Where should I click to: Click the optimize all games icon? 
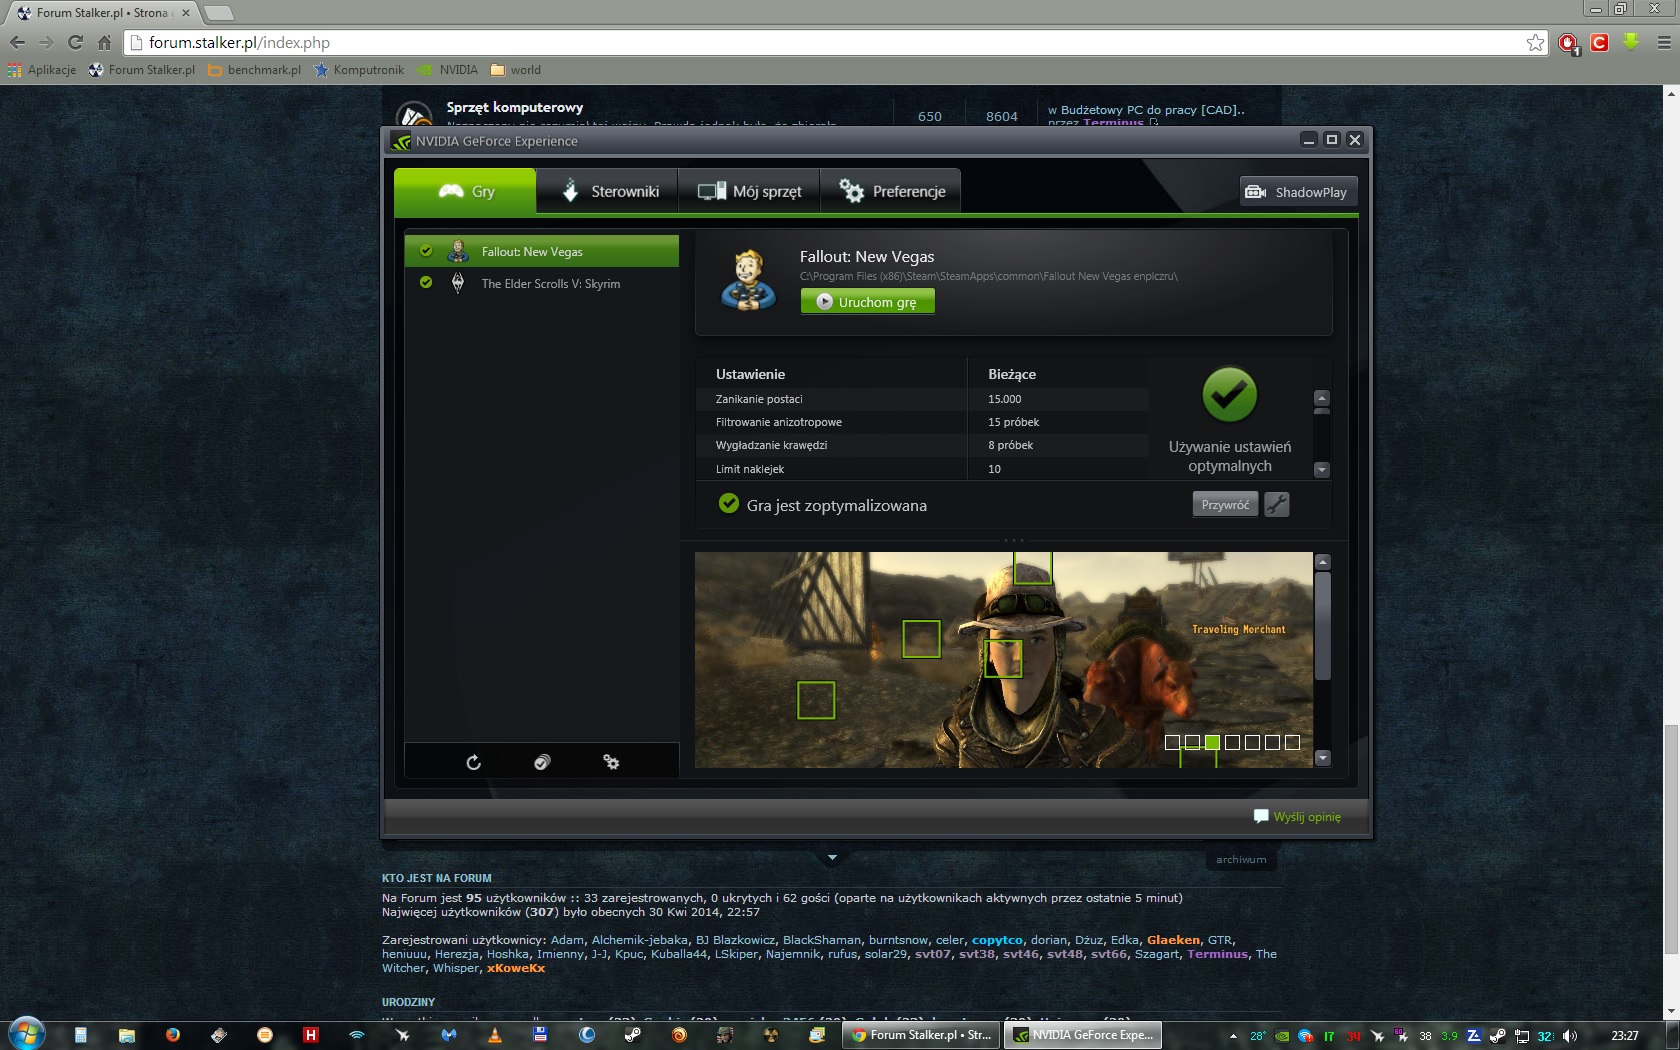[542, 762]
